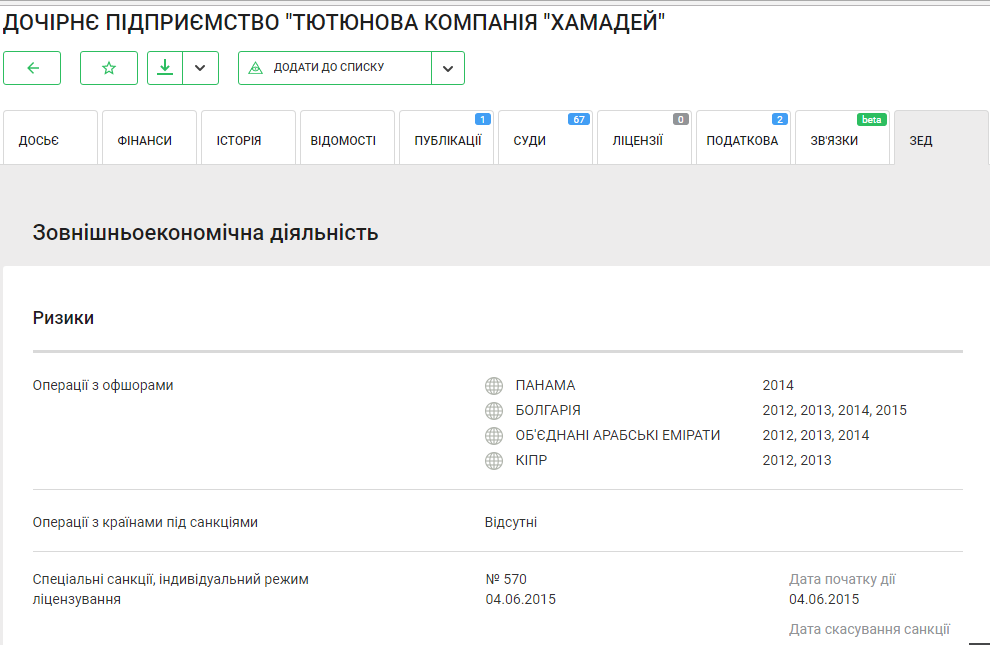The width and height of the screenshot is (990, 645).
Task: Open the ІСТОРІЯ tab
Action: (239, 141)
